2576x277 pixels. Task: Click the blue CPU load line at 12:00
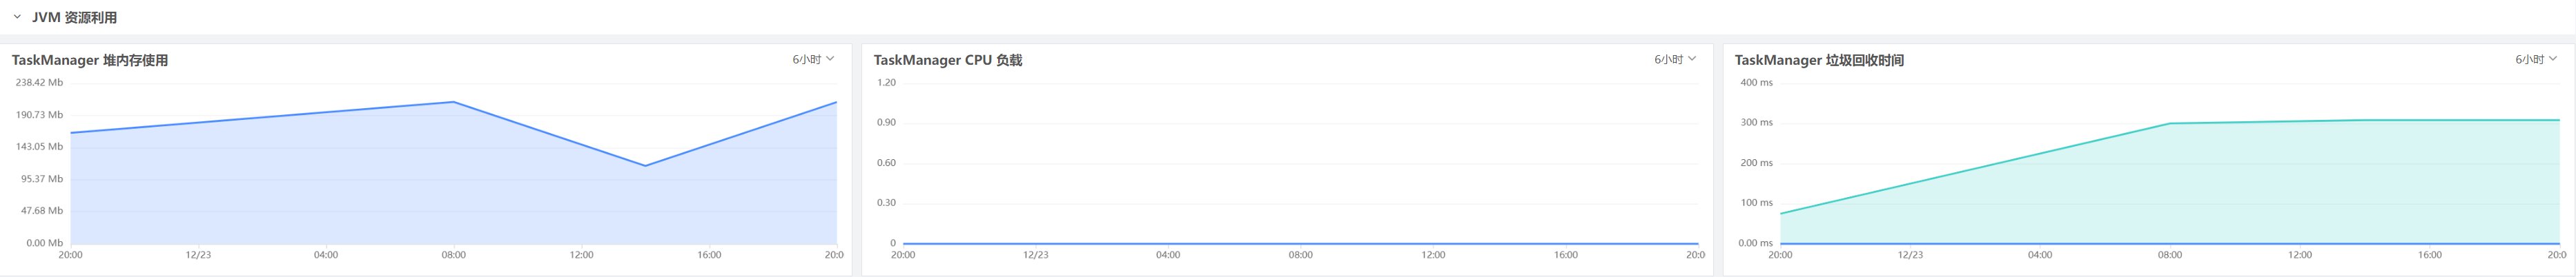point(1433,243)
